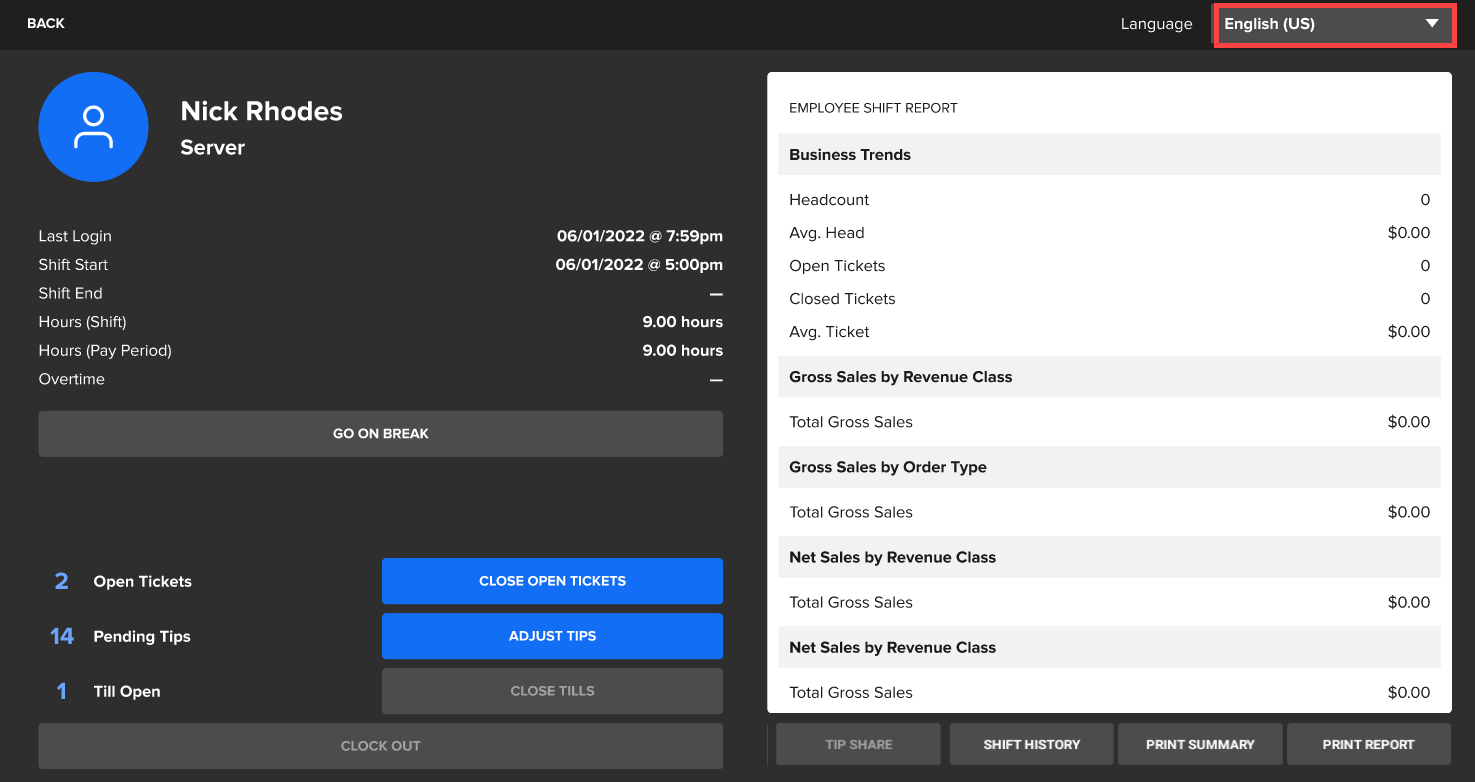Click the Till Open count label
Screen dimensions: 1475x782
(x=61, y=692)
